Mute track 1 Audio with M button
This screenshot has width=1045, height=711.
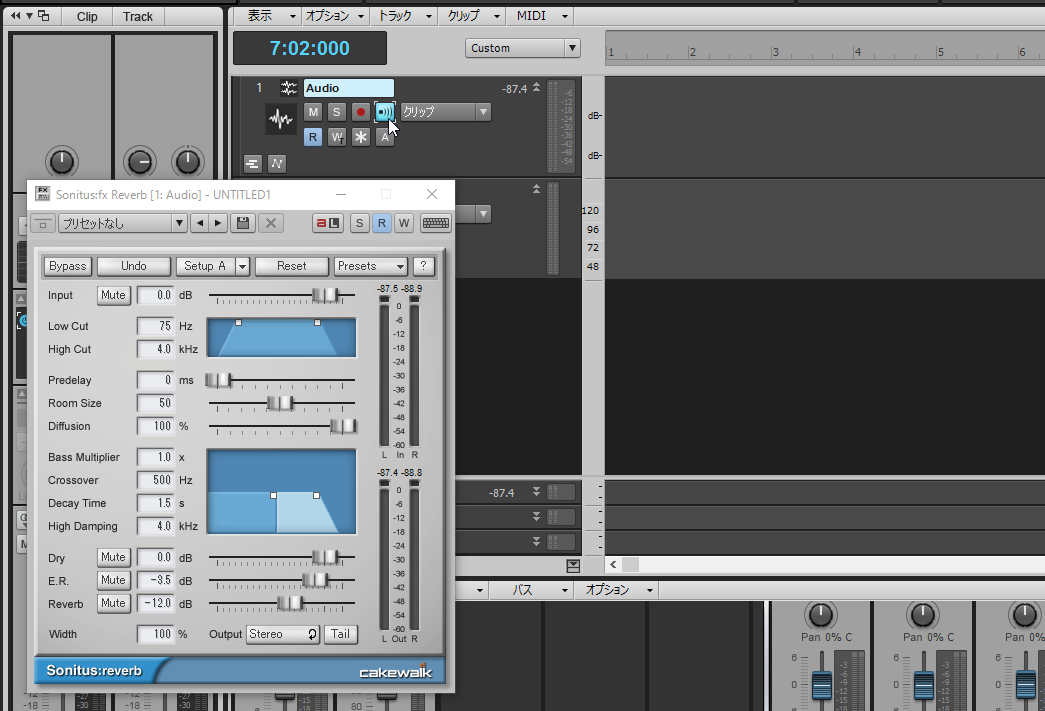coord(313,112)
